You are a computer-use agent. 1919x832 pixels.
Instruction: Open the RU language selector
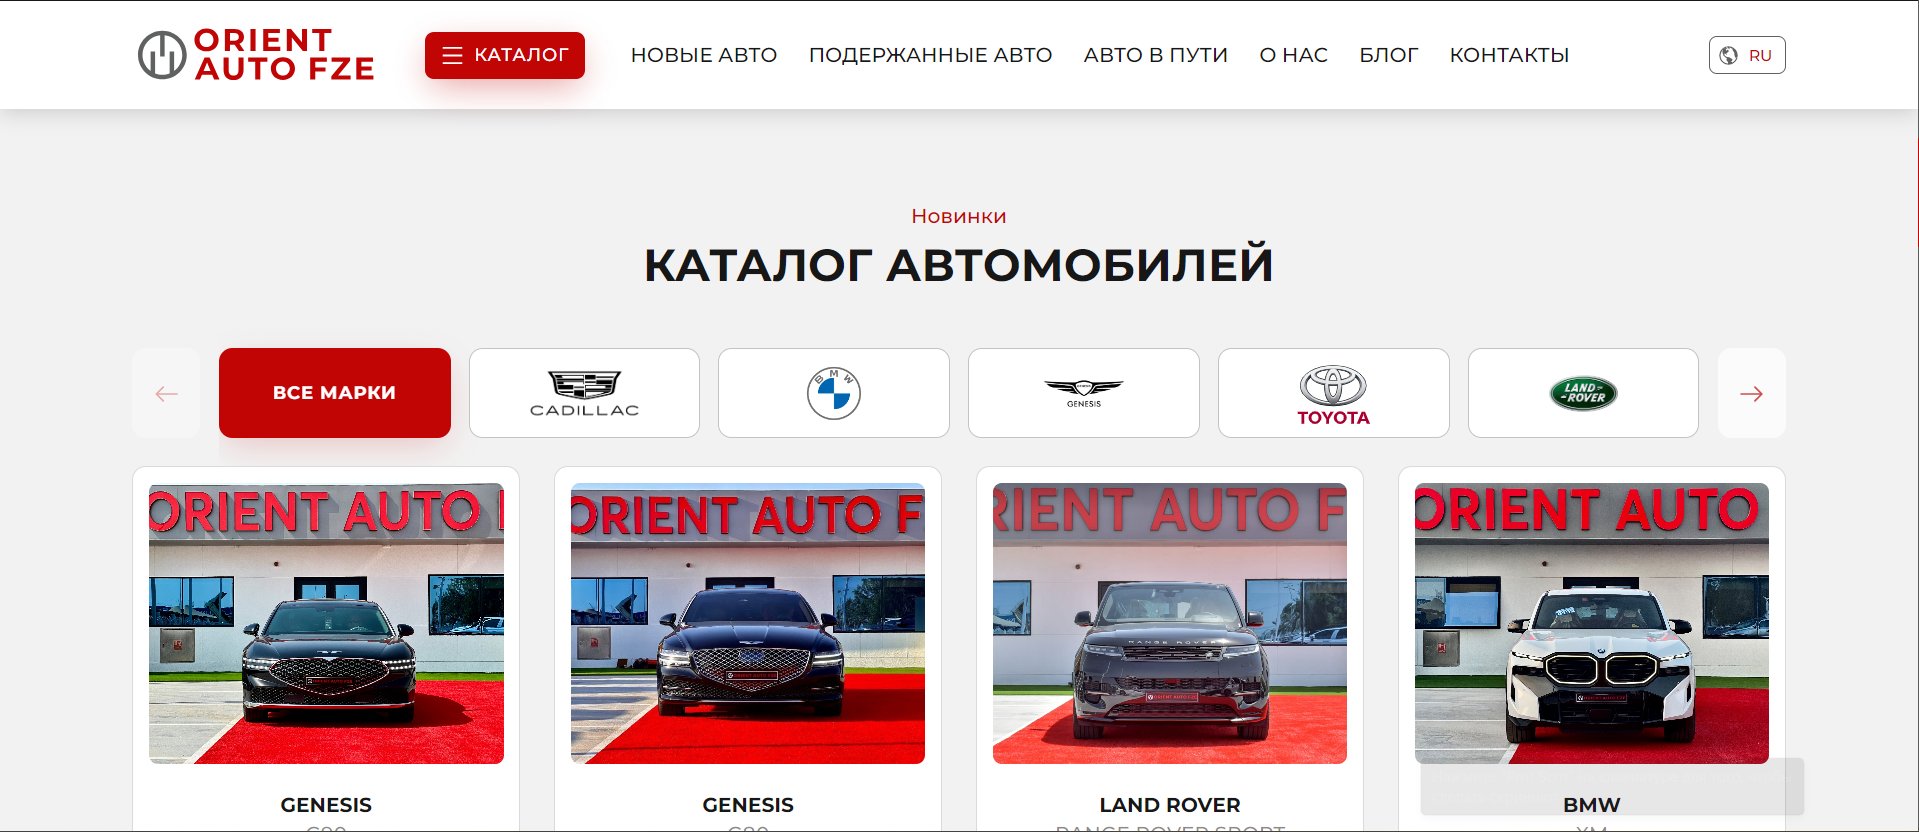(x=1747, y=55)
